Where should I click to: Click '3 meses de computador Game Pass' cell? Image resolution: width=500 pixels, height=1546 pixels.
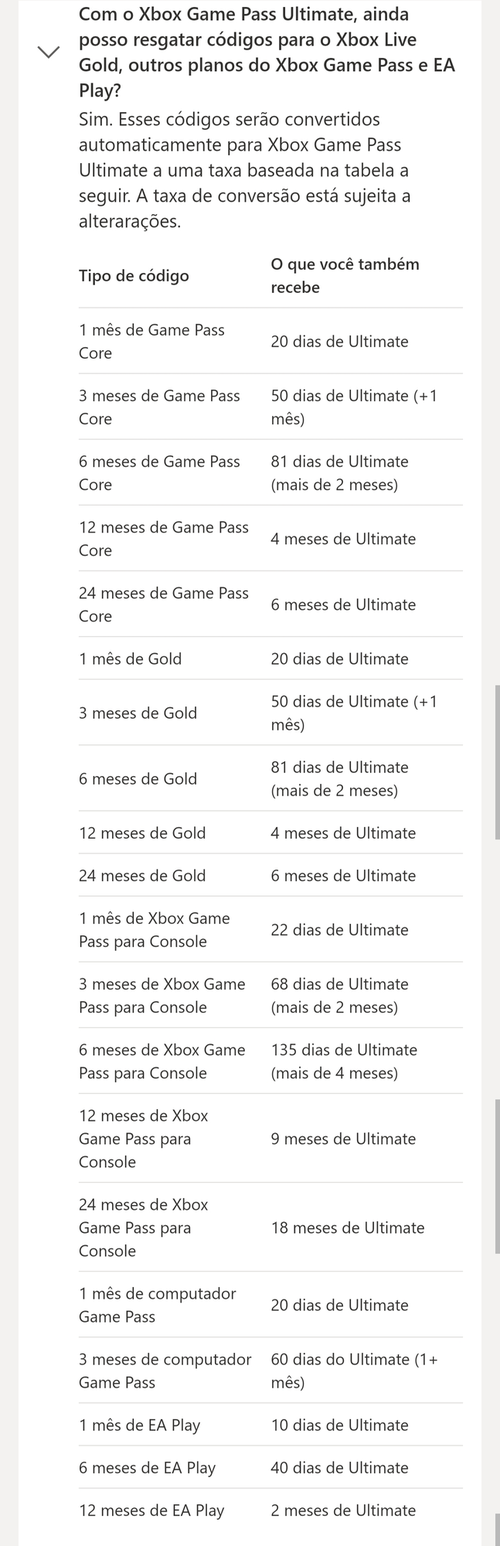[x=165, y=1371]
